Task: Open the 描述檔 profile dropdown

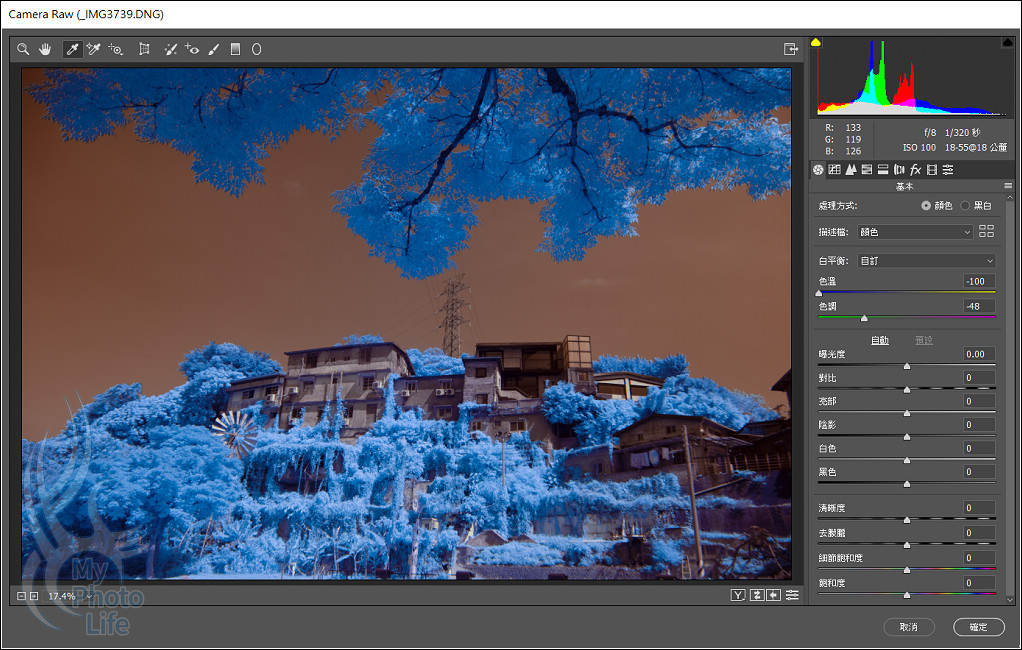Action: (915, 232)
